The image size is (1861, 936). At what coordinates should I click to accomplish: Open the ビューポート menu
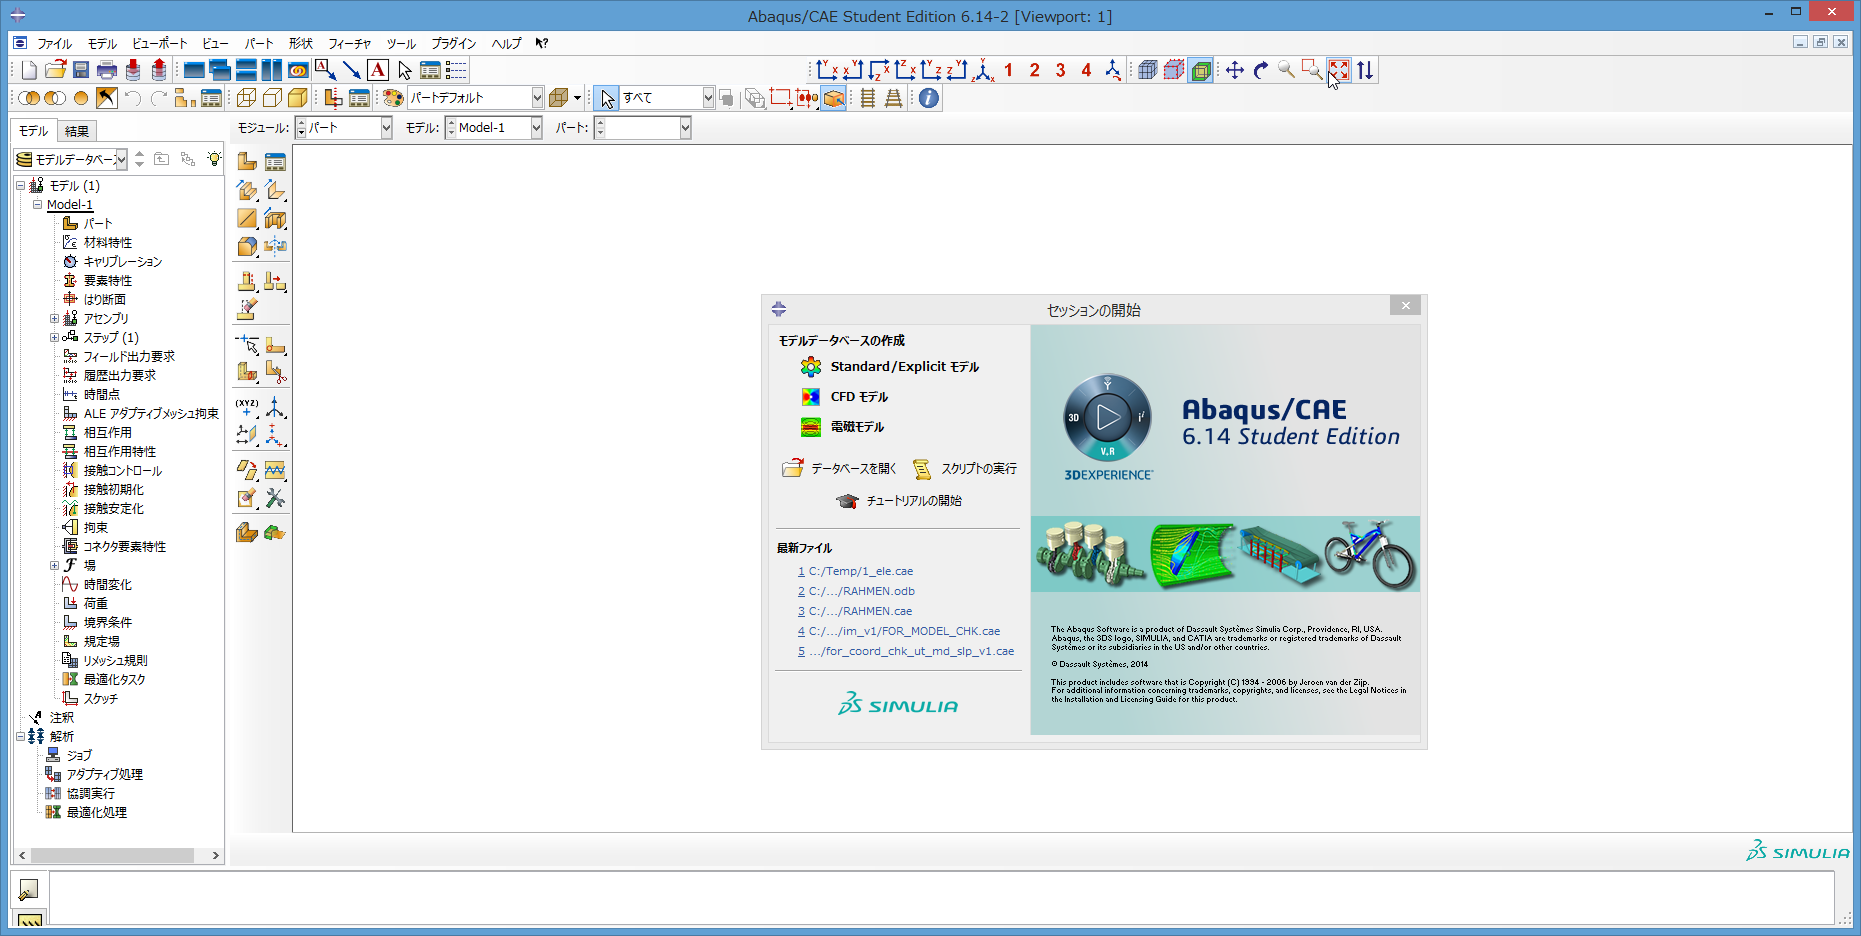coord(160,44)
